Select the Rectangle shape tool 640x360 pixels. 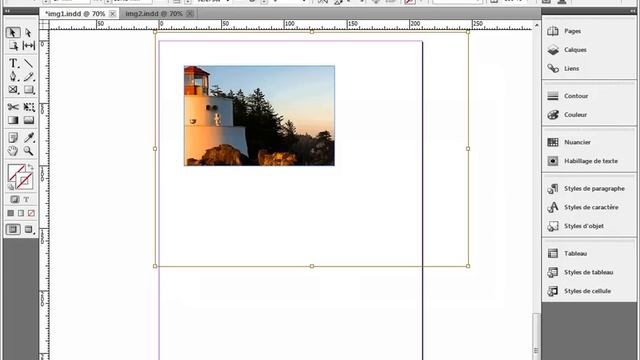tap(28, 89)
